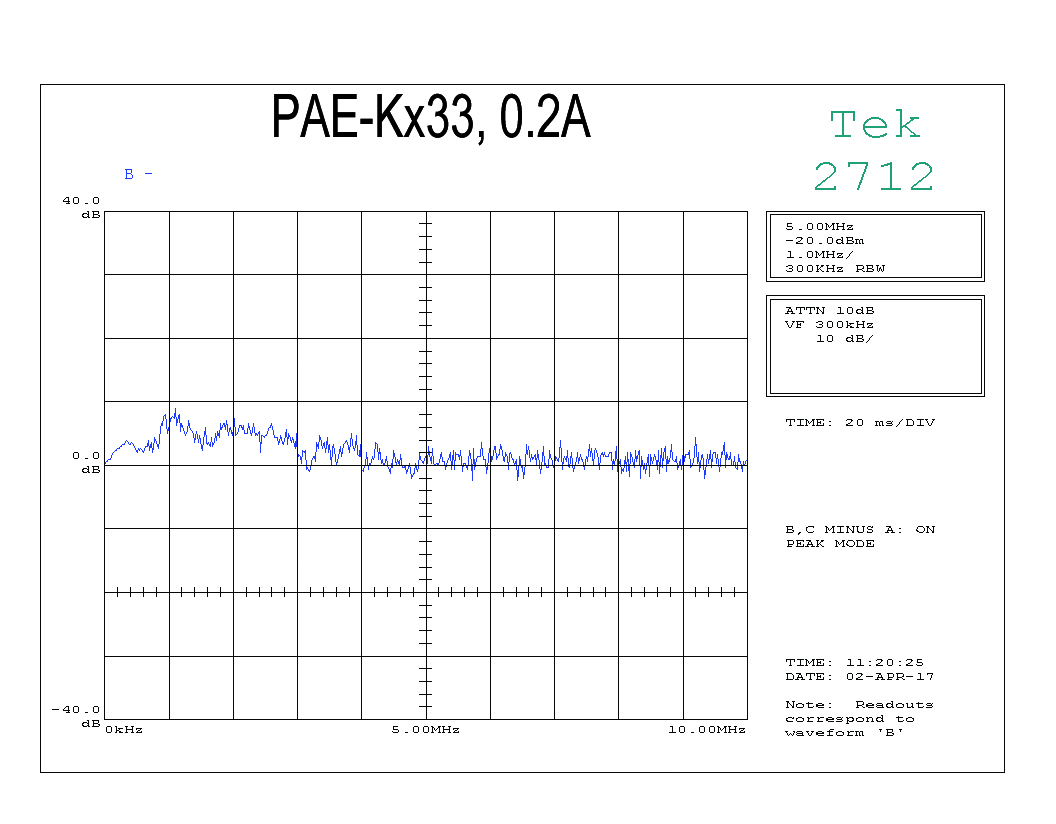Toggle the B,C MINUS A: ON status
Image resolution: width=1056 pixels, height=824 pixels.
860,530
